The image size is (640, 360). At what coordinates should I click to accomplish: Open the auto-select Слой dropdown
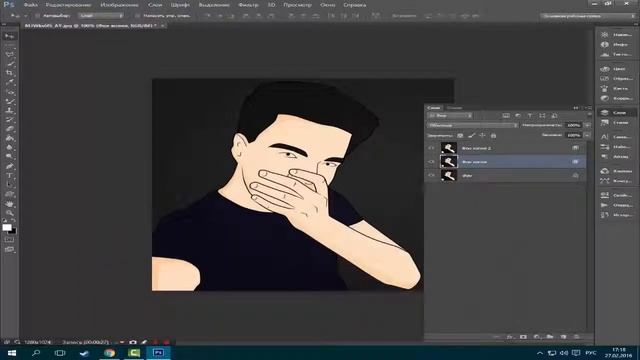coord(101,16)
